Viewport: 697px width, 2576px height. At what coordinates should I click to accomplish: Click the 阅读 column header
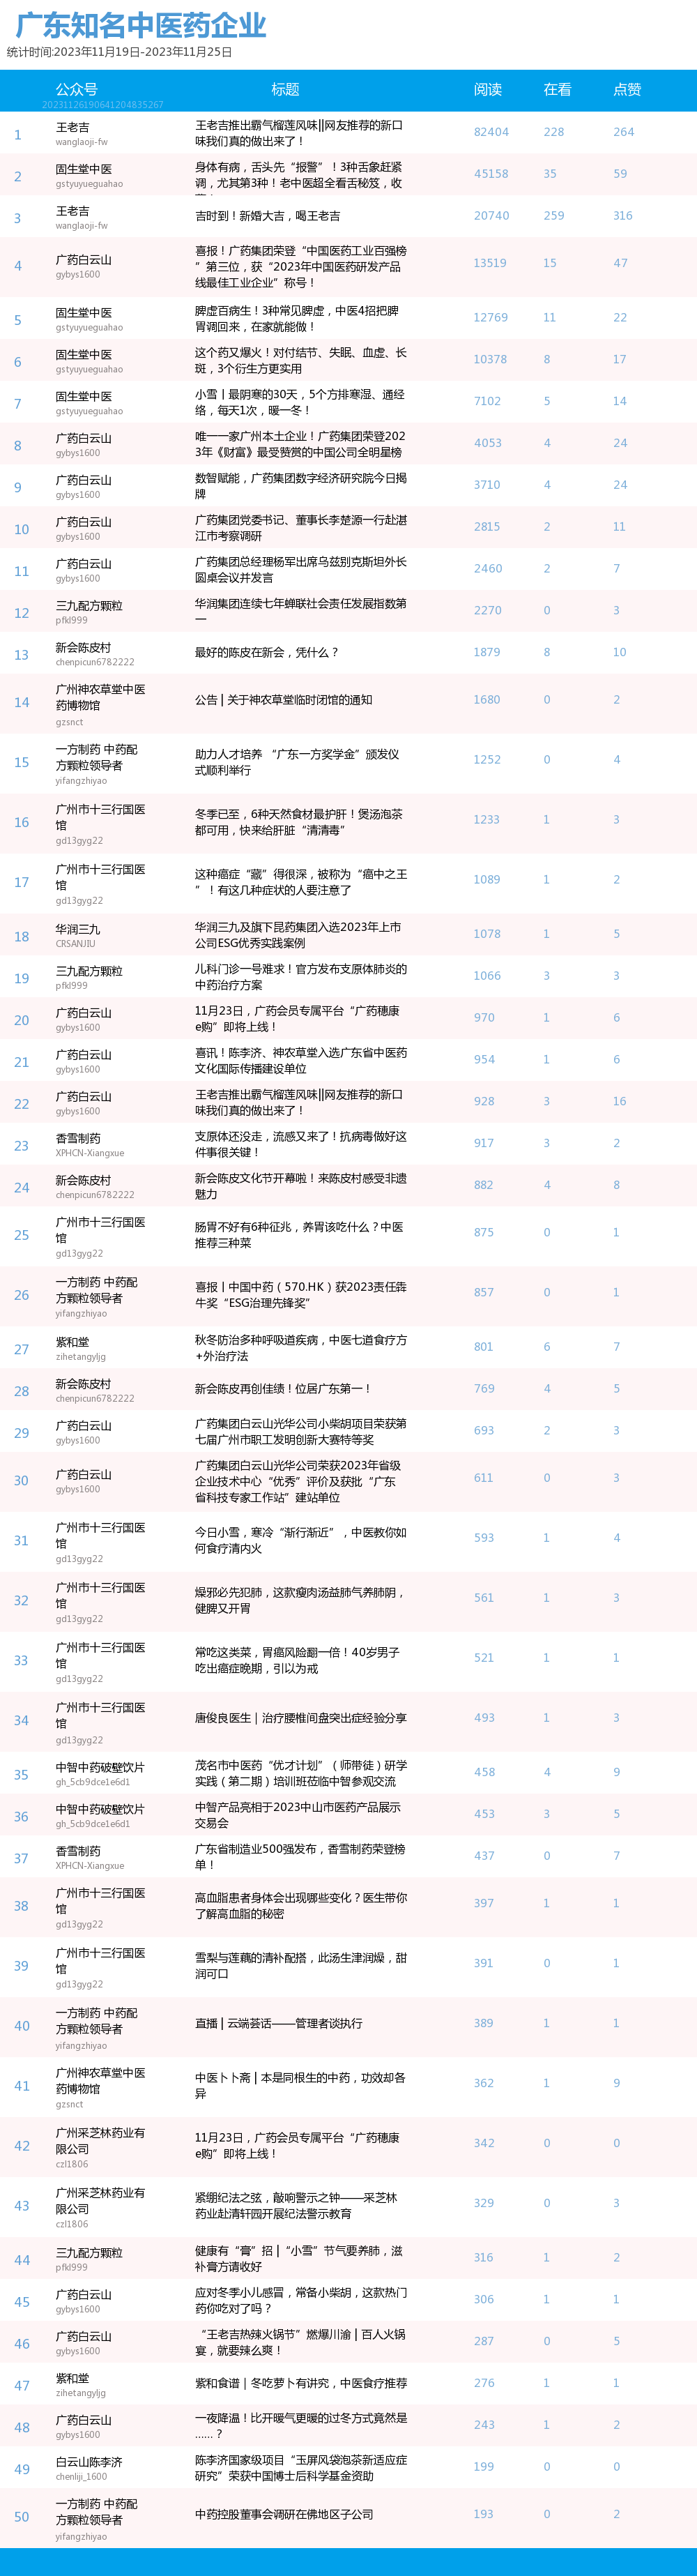coord(488,89)
